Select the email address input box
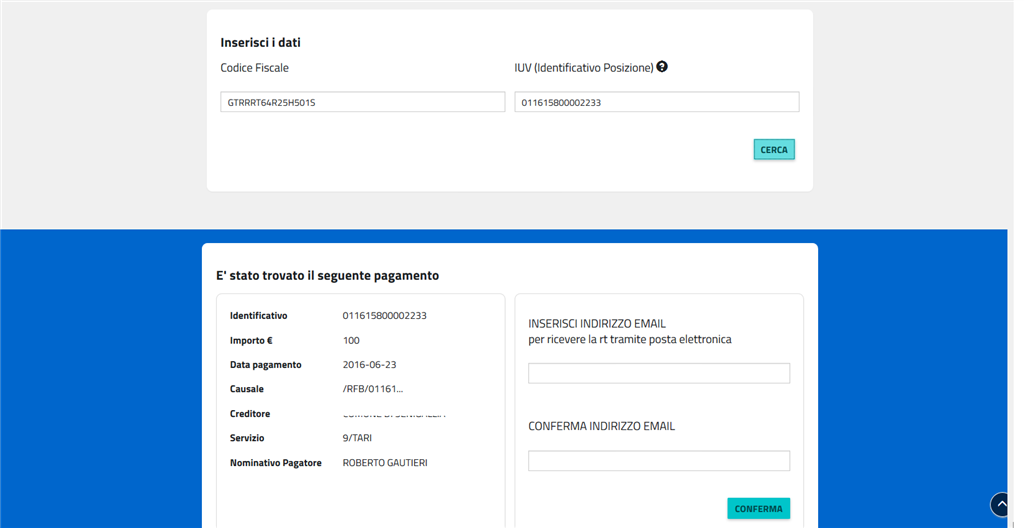 click(x=658, y=373)
